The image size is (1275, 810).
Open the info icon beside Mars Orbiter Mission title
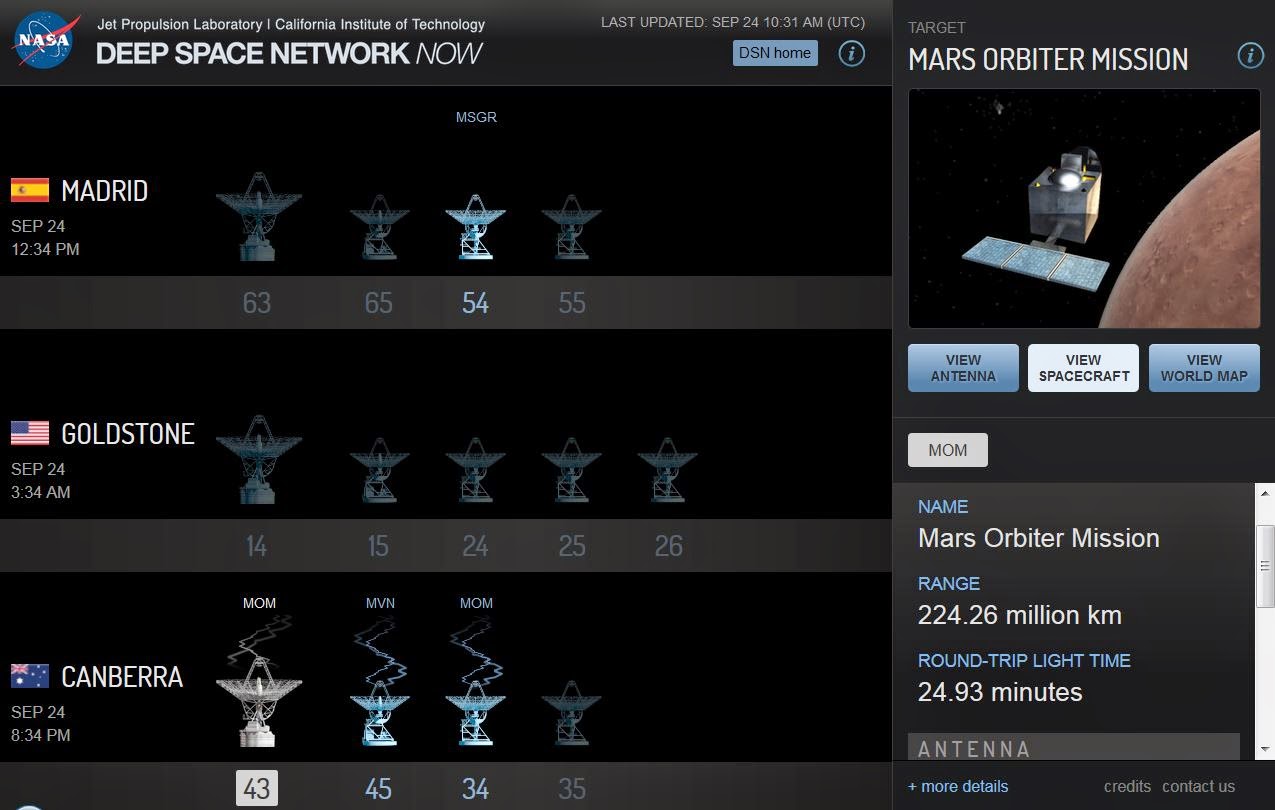pyautogui.click(x=1250, y=55)
